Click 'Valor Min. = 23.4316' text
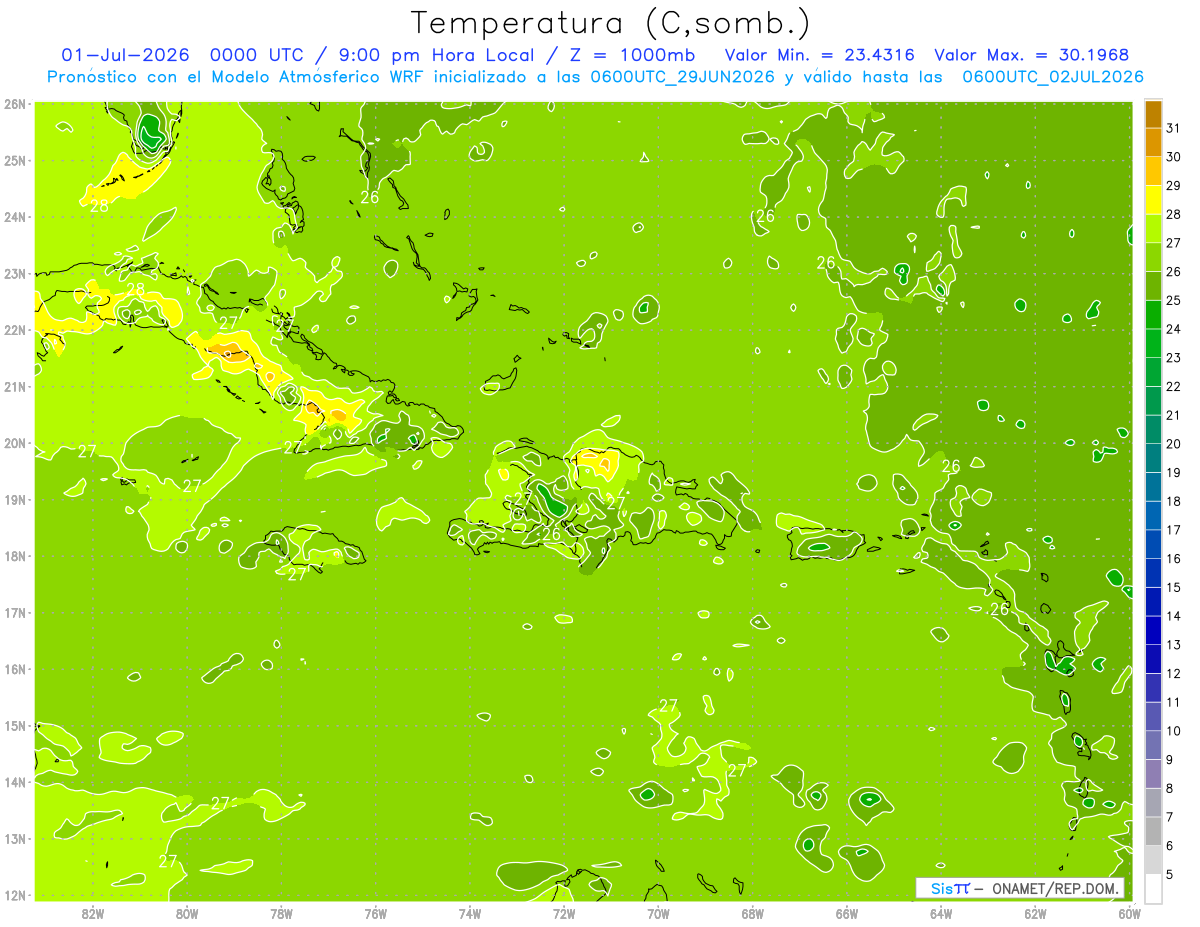The image size is (1200, 927). pyautogui.click(x=819, y=55)
